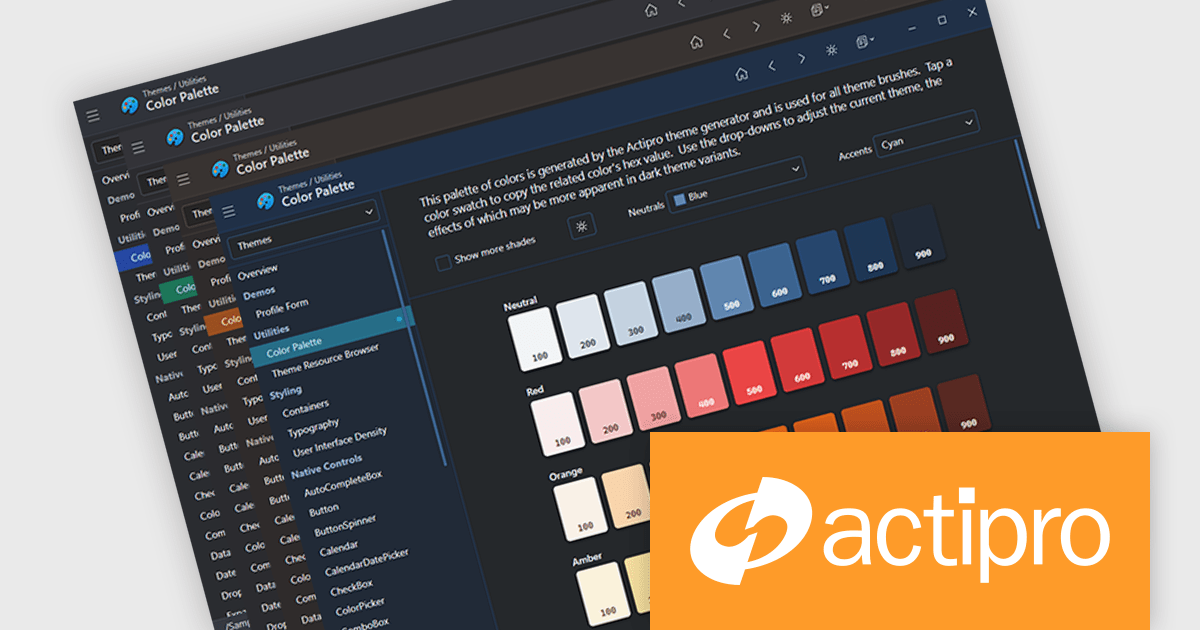Open the hamburger menu in the brown window
This screenshot has width=1200, height=630.
[x=183, y=179]
